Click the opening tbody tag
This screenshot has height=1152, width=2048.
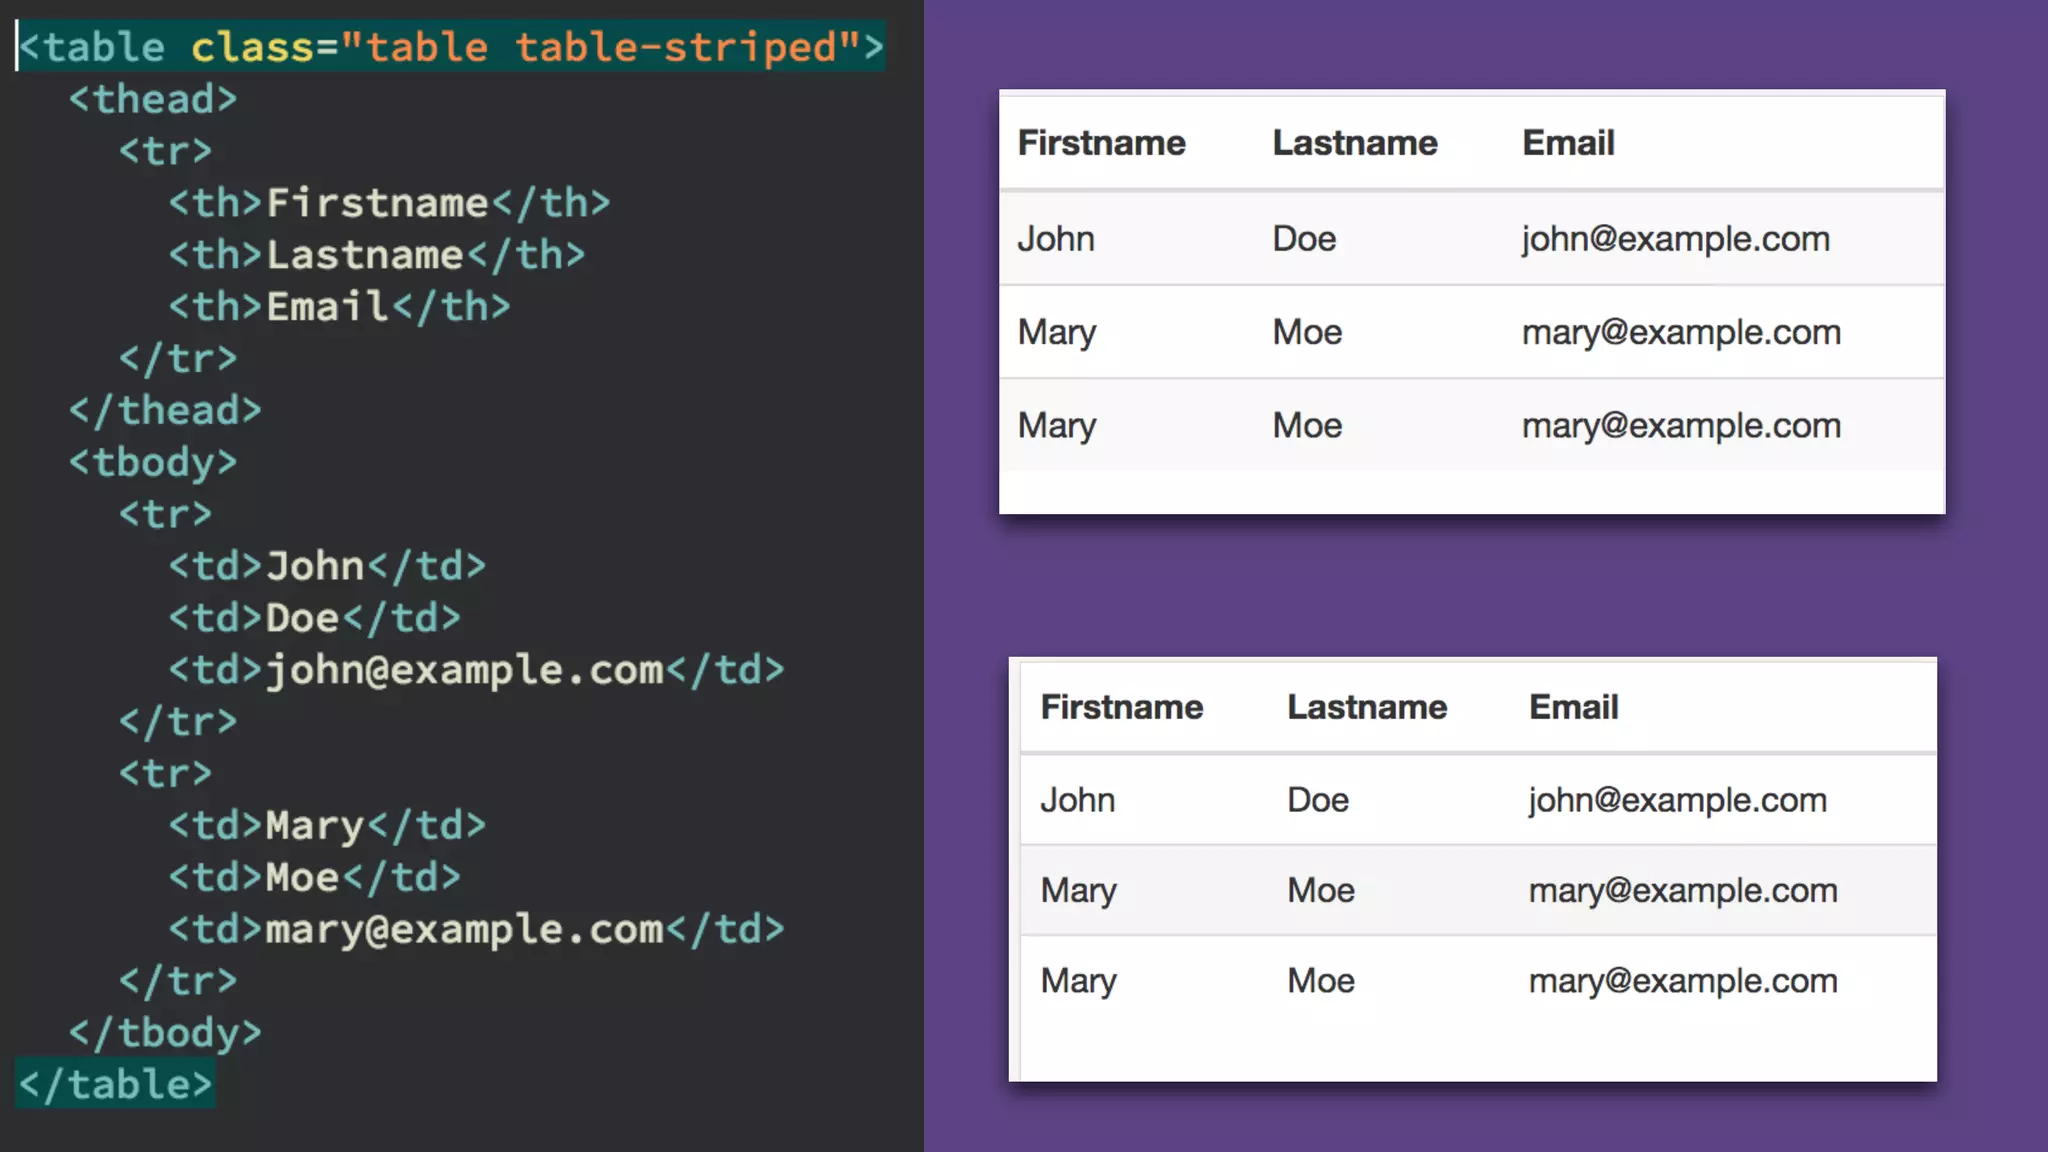[153, 462]
